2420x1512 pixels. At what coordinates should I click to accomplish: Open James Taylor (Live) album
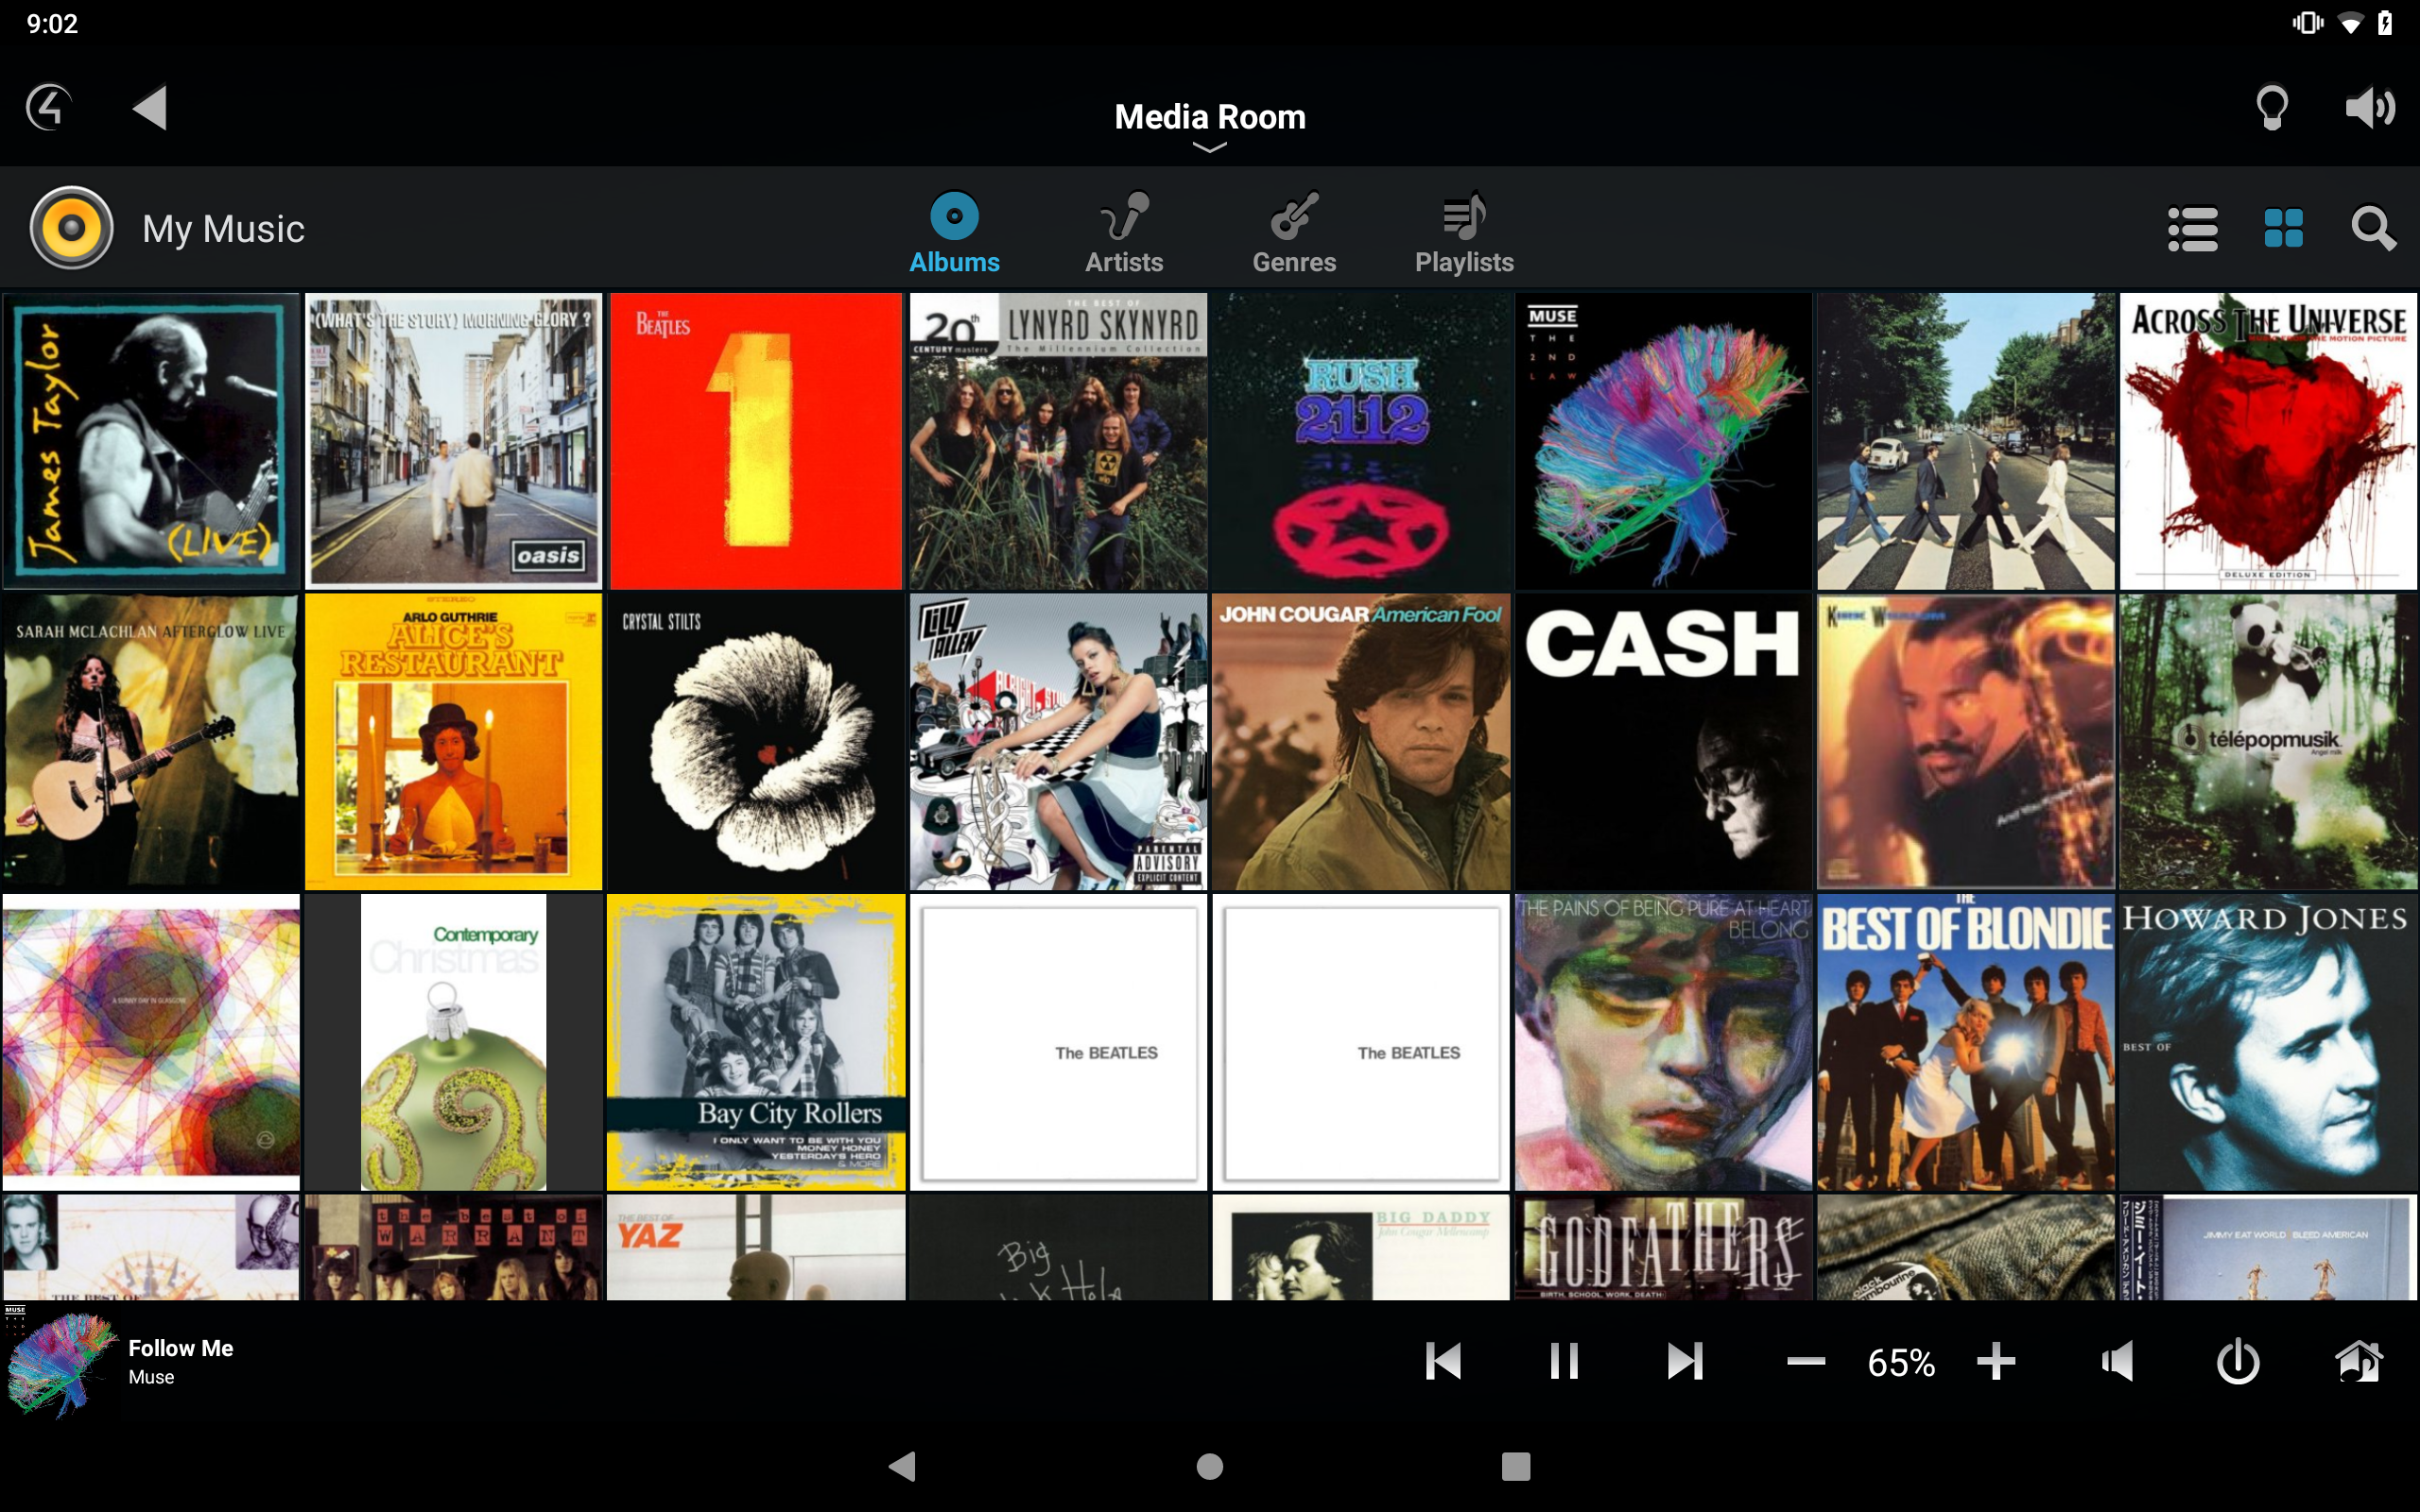(x=151, y=441)
